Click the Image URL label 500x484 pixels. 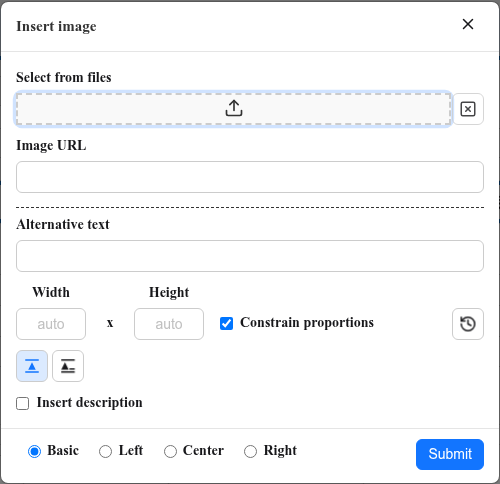(51, 145)
